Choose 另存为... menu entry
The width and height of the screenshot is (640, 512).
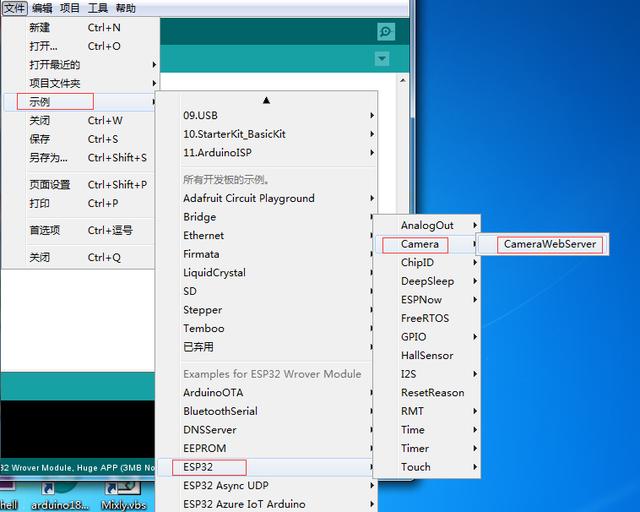tap(80, 158)
